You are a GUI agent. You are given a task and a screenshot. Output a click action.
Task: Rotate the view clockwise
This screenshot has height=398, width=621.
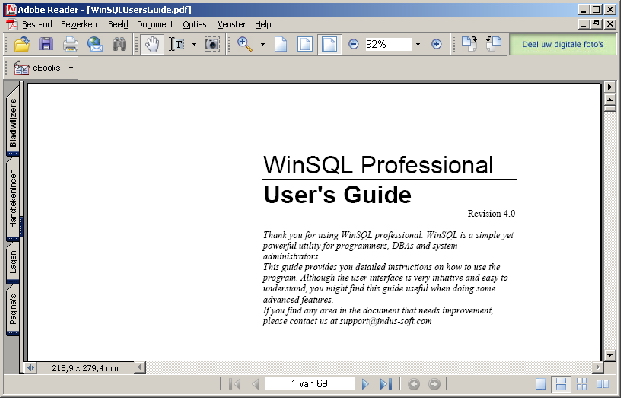pyautogui.click(x=469, y=44)
